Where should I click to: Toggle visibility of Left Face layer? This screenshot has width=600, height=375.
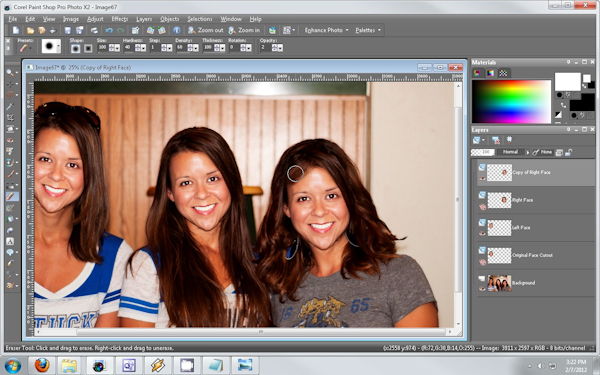(x=482, y=233)
